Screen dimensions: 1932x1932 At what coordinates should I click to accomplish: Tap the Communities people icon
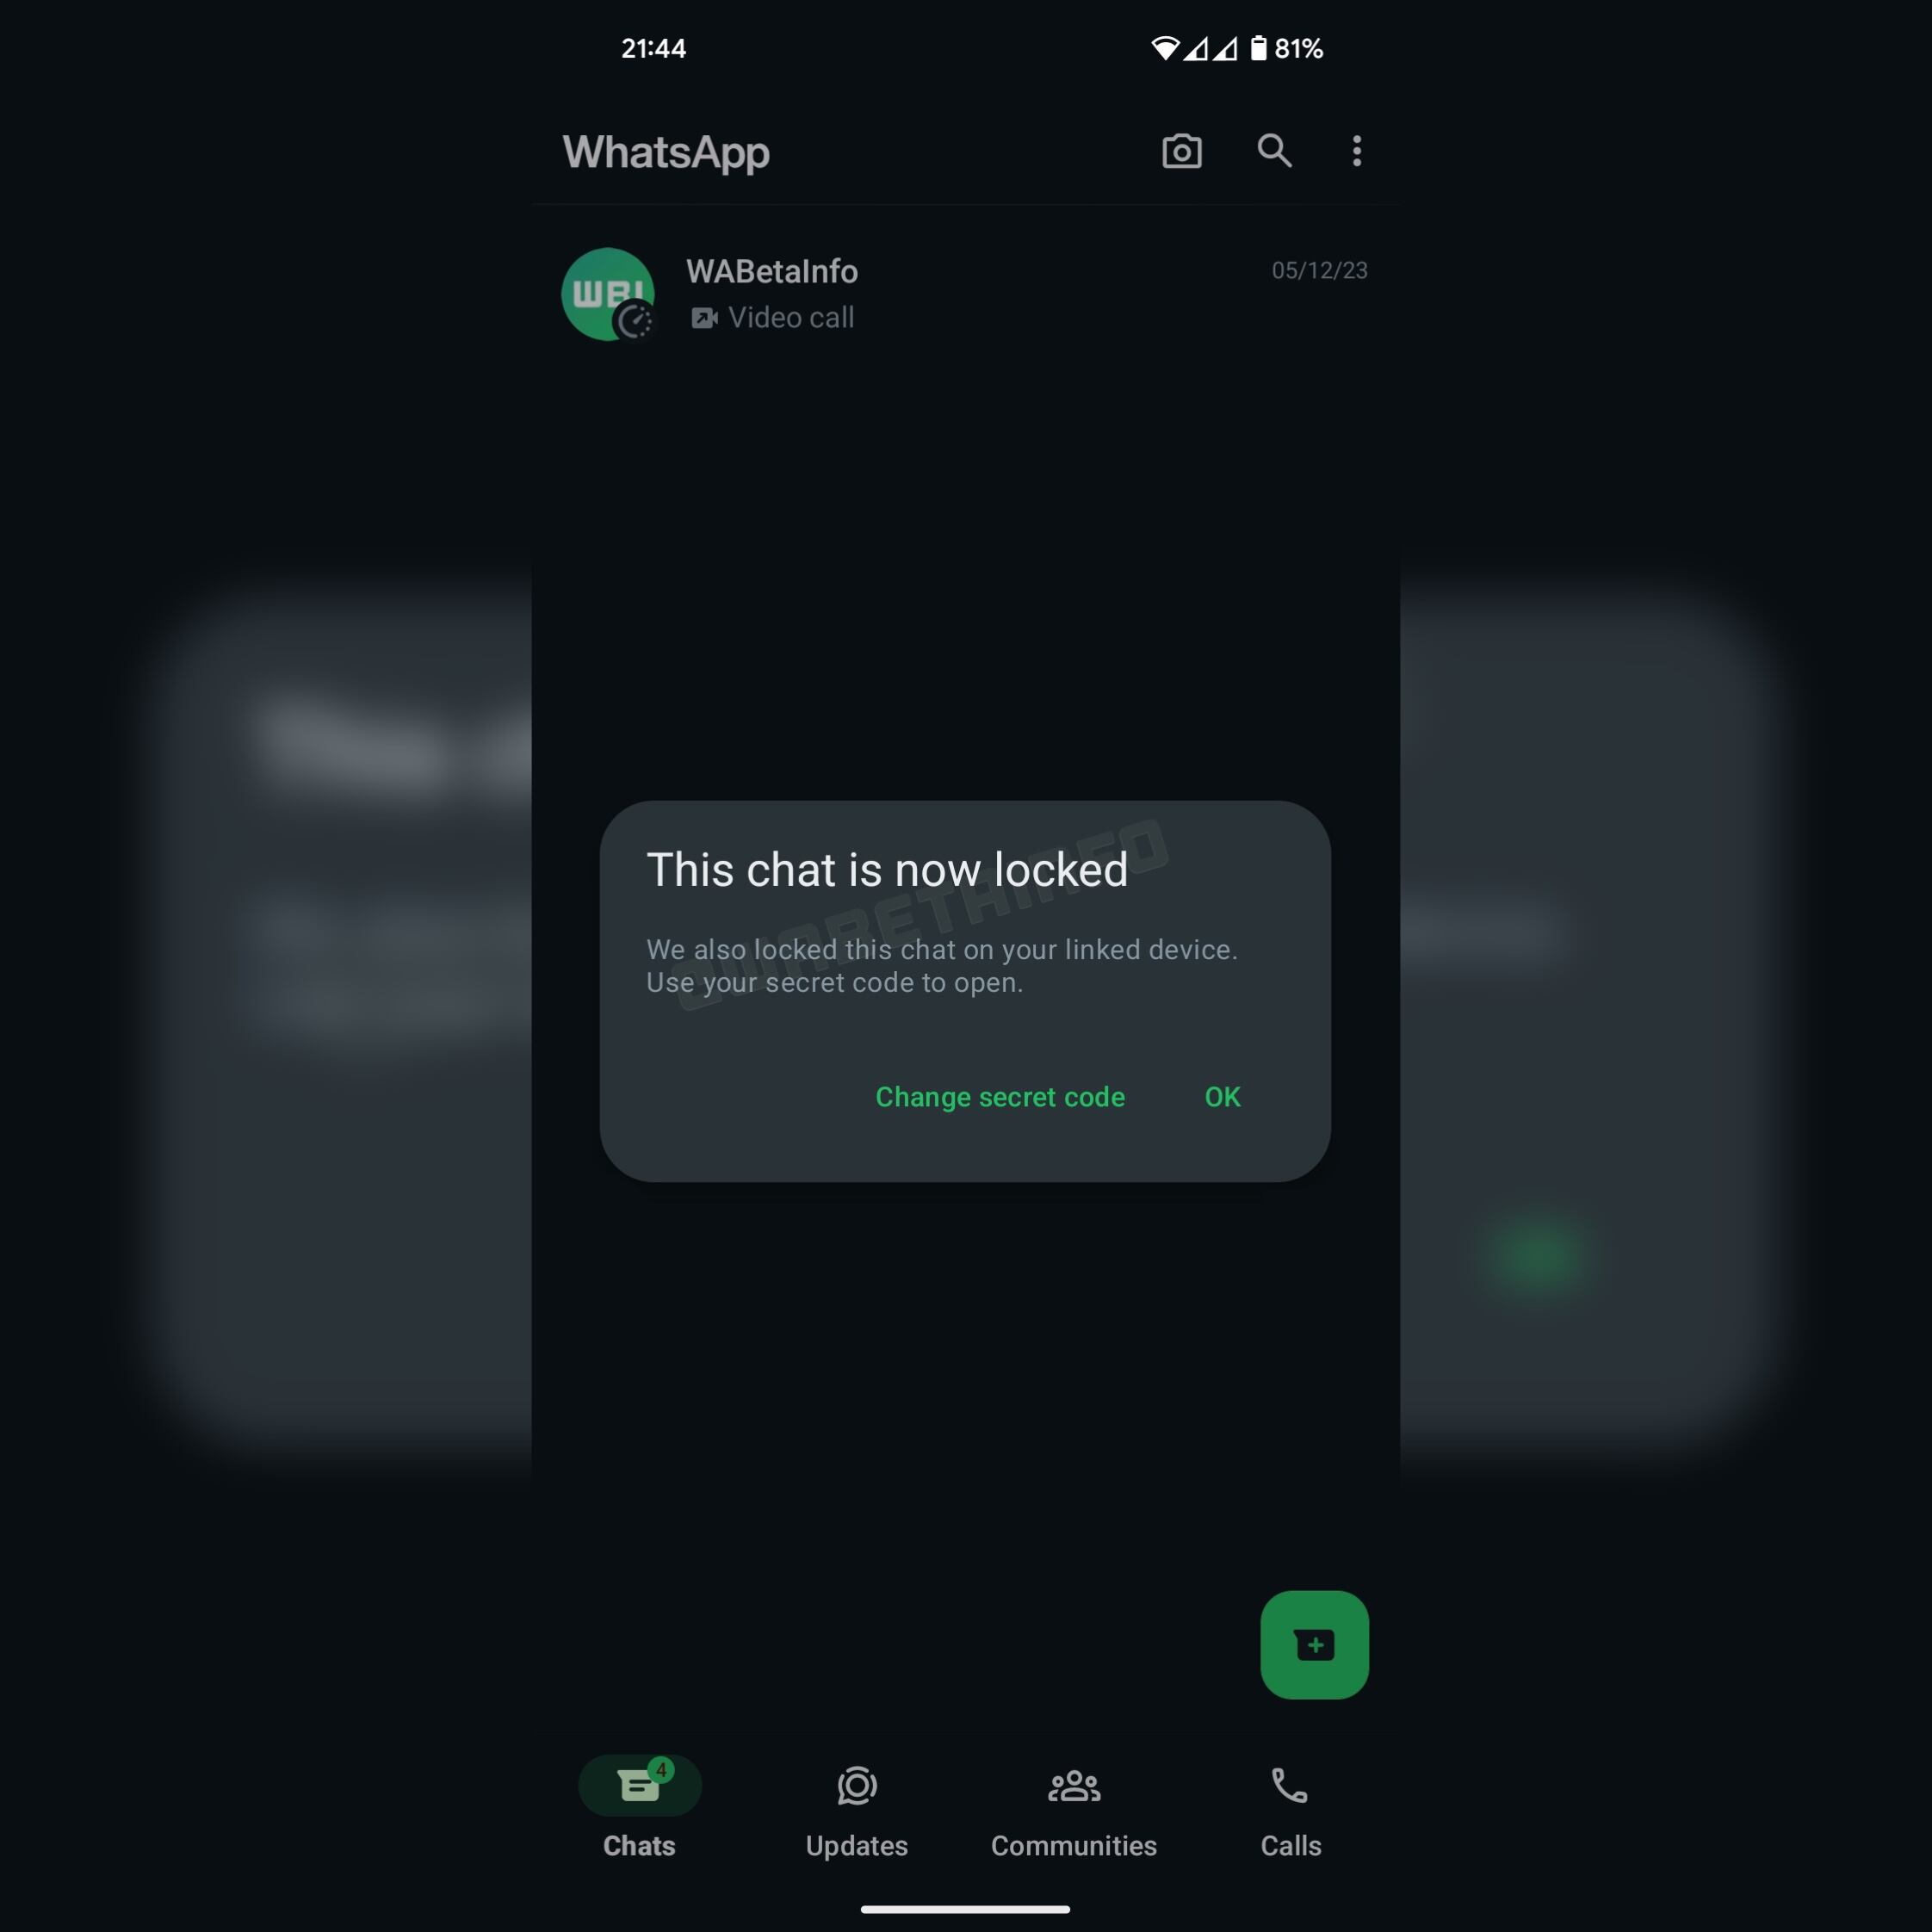pos(1074,1785)
